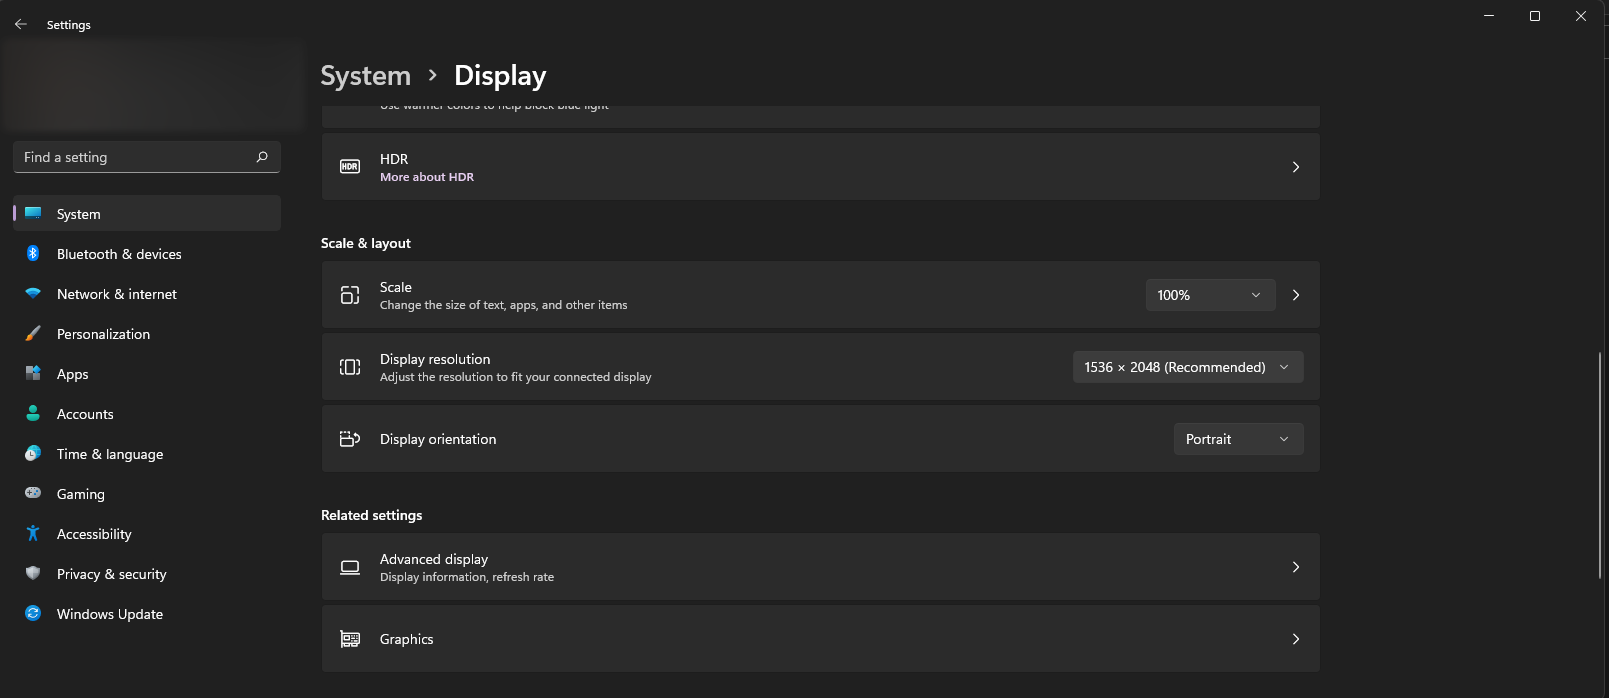This screenshot has height=698, width=1609.
Task: Open HDR settings row
Action: [820, 167]
